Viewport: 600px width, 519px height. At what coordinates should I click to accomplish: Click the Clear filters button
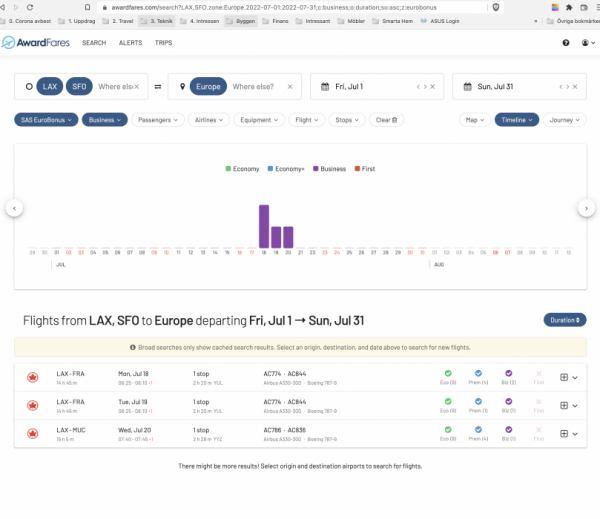point(386,120)
